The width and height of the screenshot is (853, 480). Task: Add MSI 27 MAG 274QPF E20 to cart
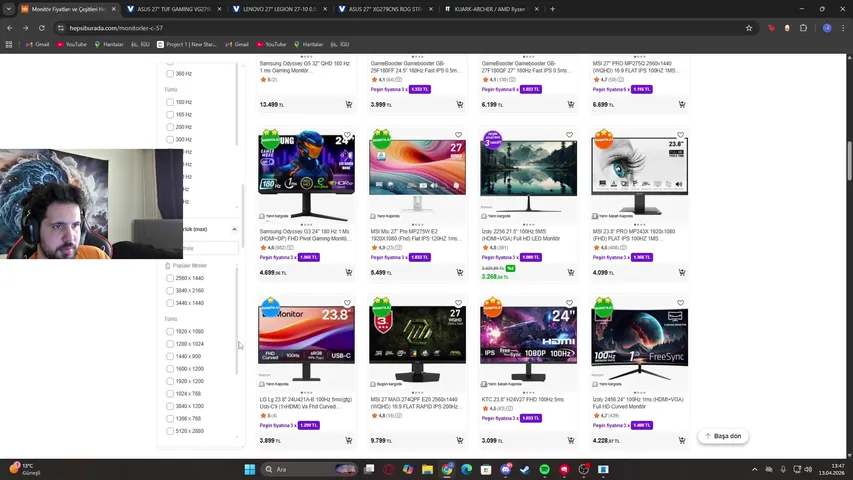pos(460,440)
